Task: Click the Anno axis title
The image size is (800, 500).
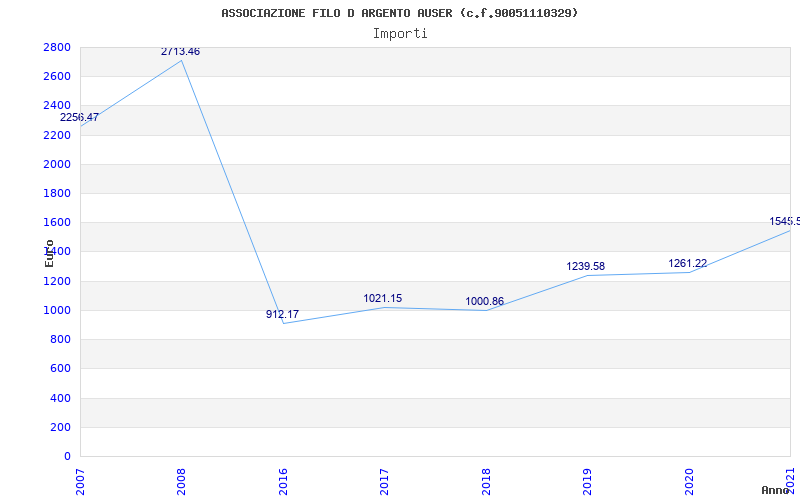Action: click(x=775, y=490)
